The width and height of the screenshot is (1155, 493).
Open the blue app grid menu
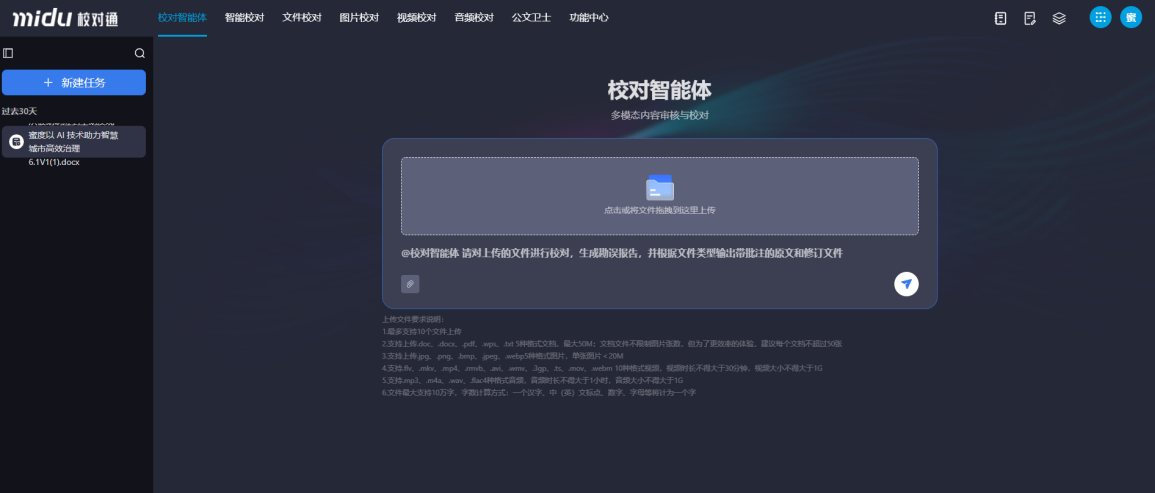click(x=1100, y=18)
